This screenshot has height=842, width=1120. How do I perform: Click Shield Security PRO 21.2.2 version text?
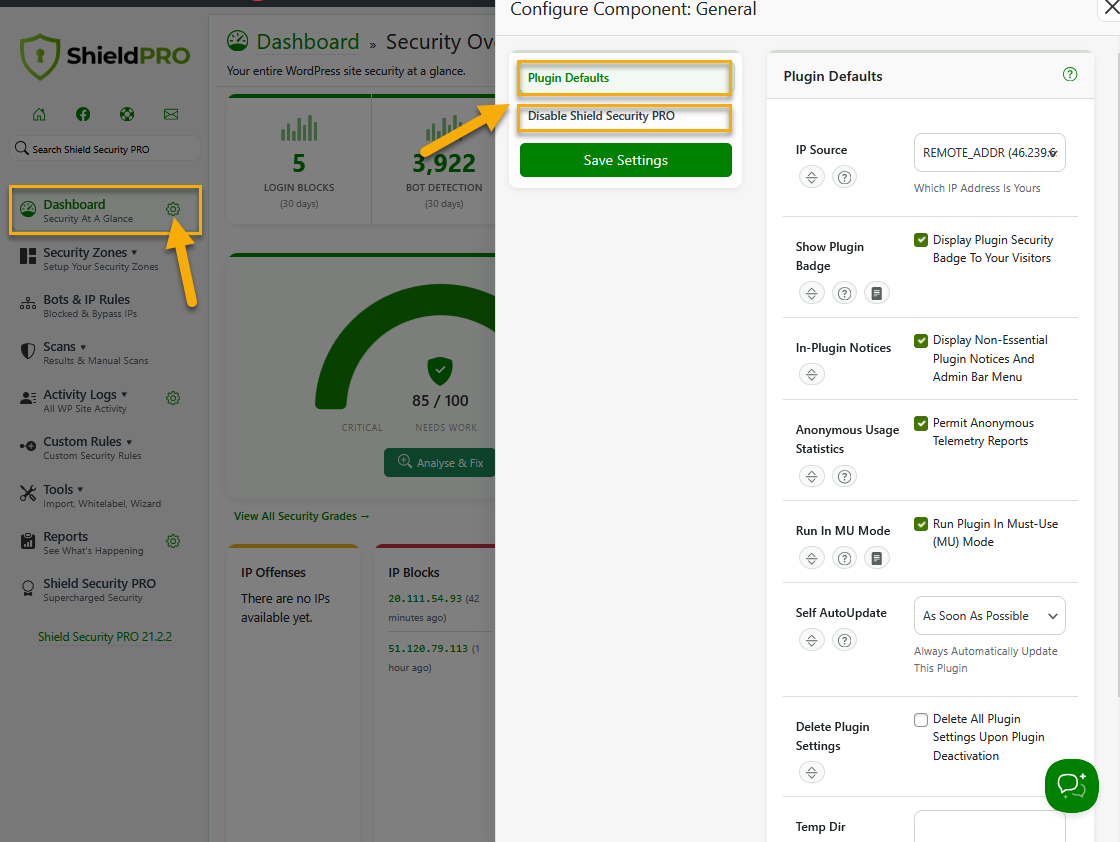(x=105, y=637)
